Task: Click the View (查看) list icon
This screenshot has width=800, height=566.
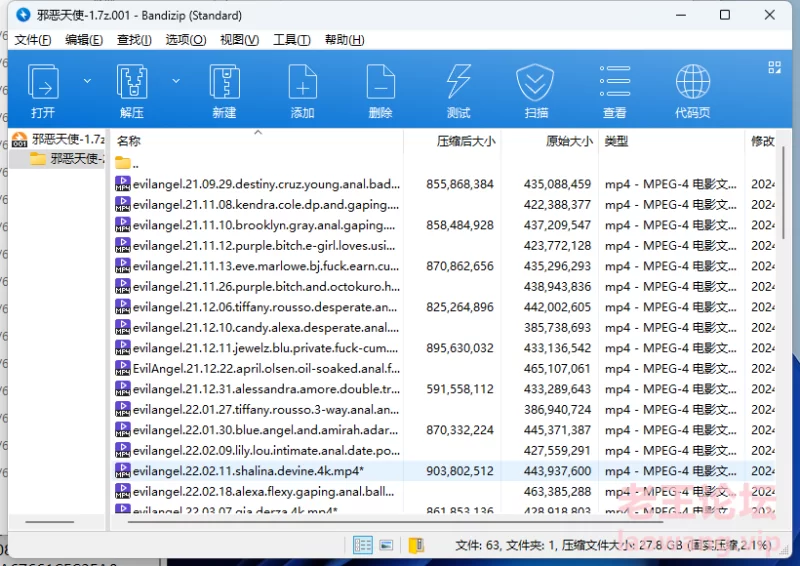Action: coord(615,82)
